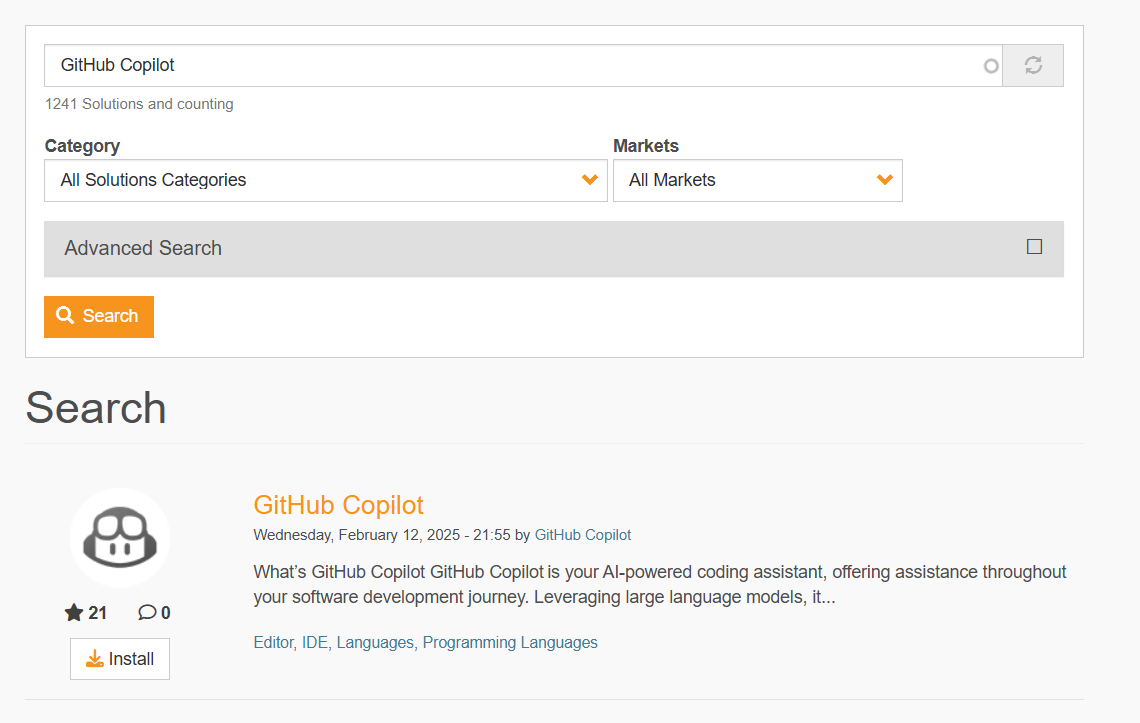Open the GitHub Copilot result title
This screenshot has height=723, width=1140.
(338, 505)
